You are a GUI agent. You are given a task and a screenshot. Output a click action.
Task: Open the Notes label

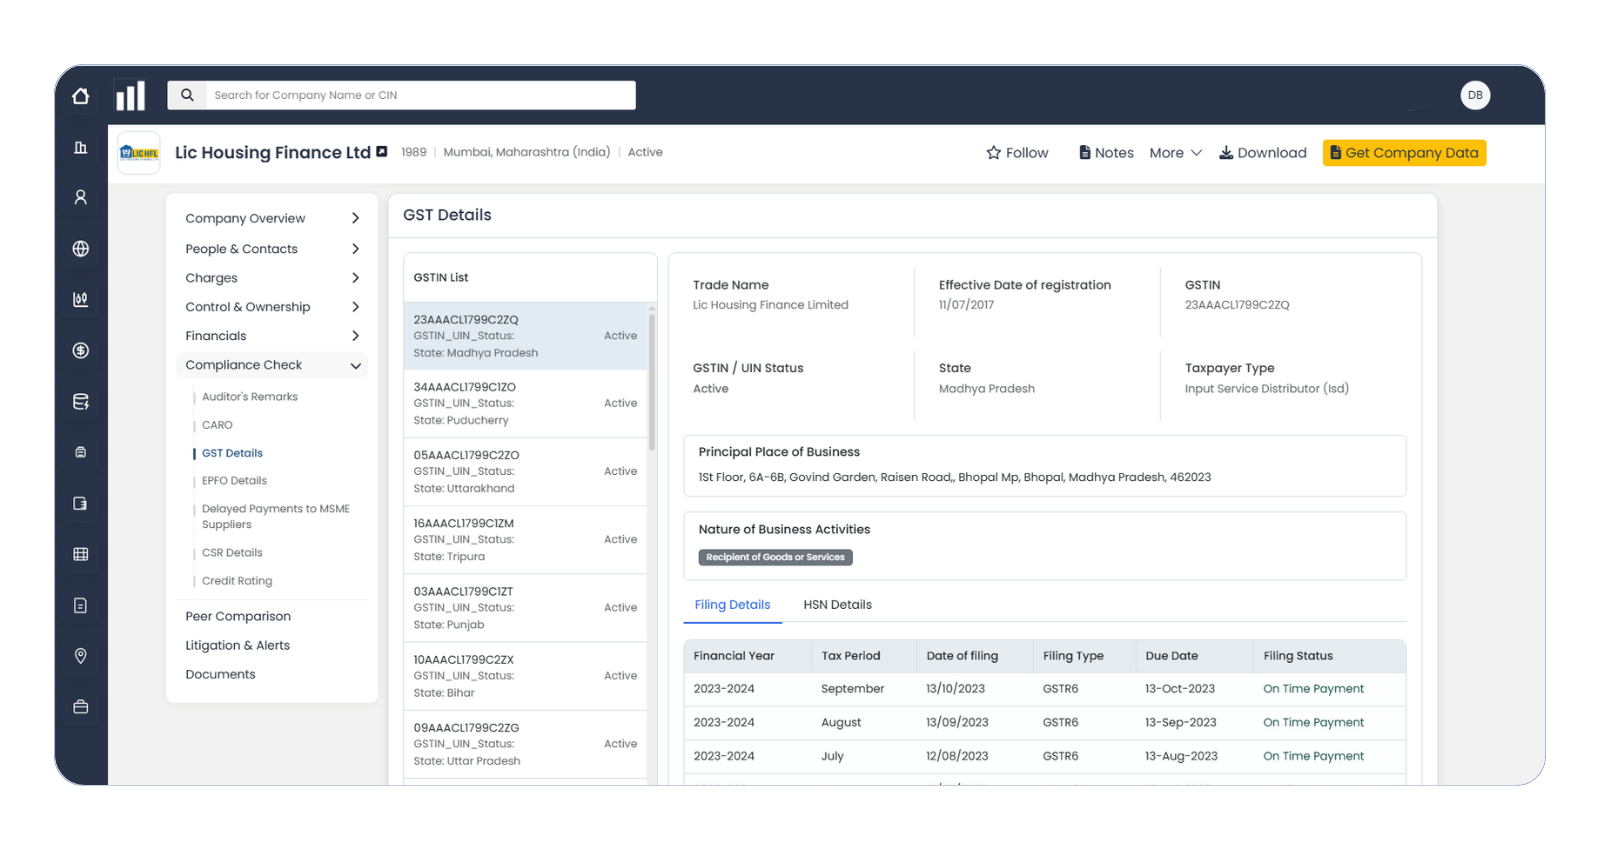(x=1114, y=153)
